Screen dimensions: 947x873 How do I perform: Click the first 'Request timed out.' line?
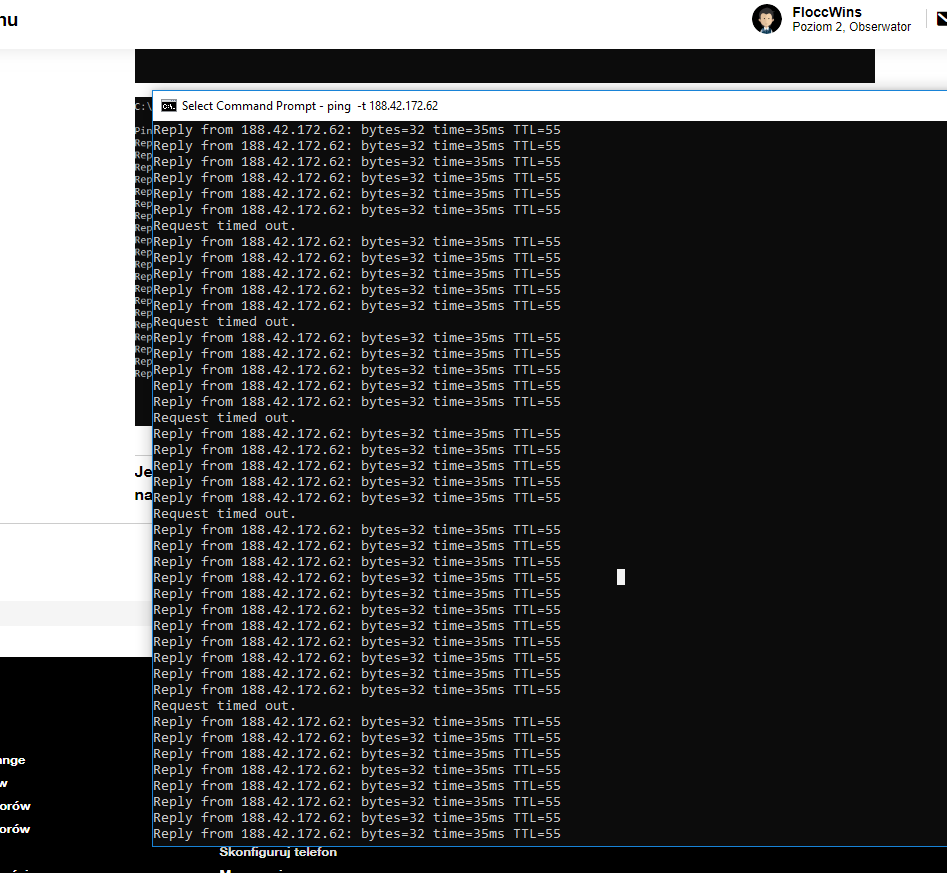(224, 226)
